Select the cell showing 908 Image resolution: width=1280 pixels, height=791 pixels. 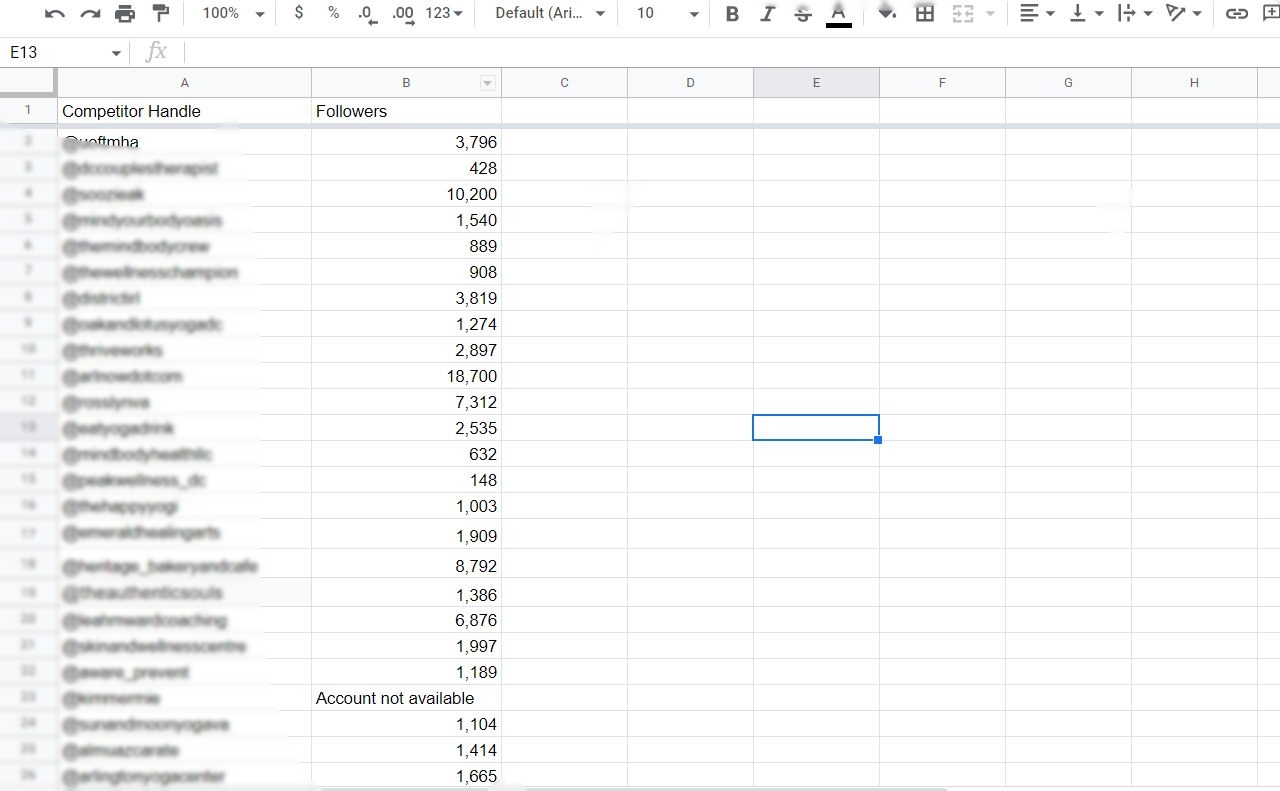(x=406, y=272)
